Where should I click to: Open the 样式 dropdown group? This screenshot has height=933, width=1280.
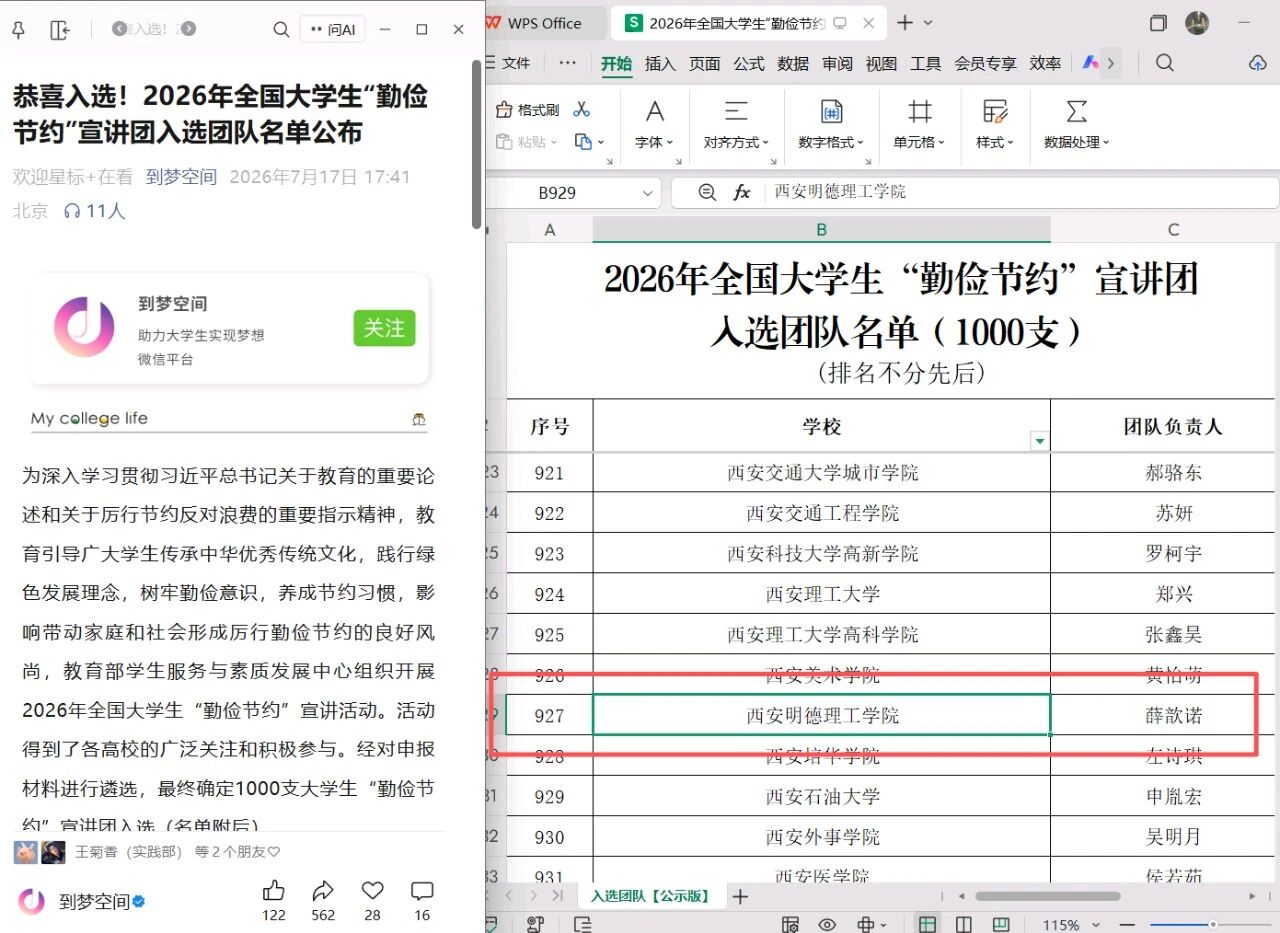tap(995, 142)
